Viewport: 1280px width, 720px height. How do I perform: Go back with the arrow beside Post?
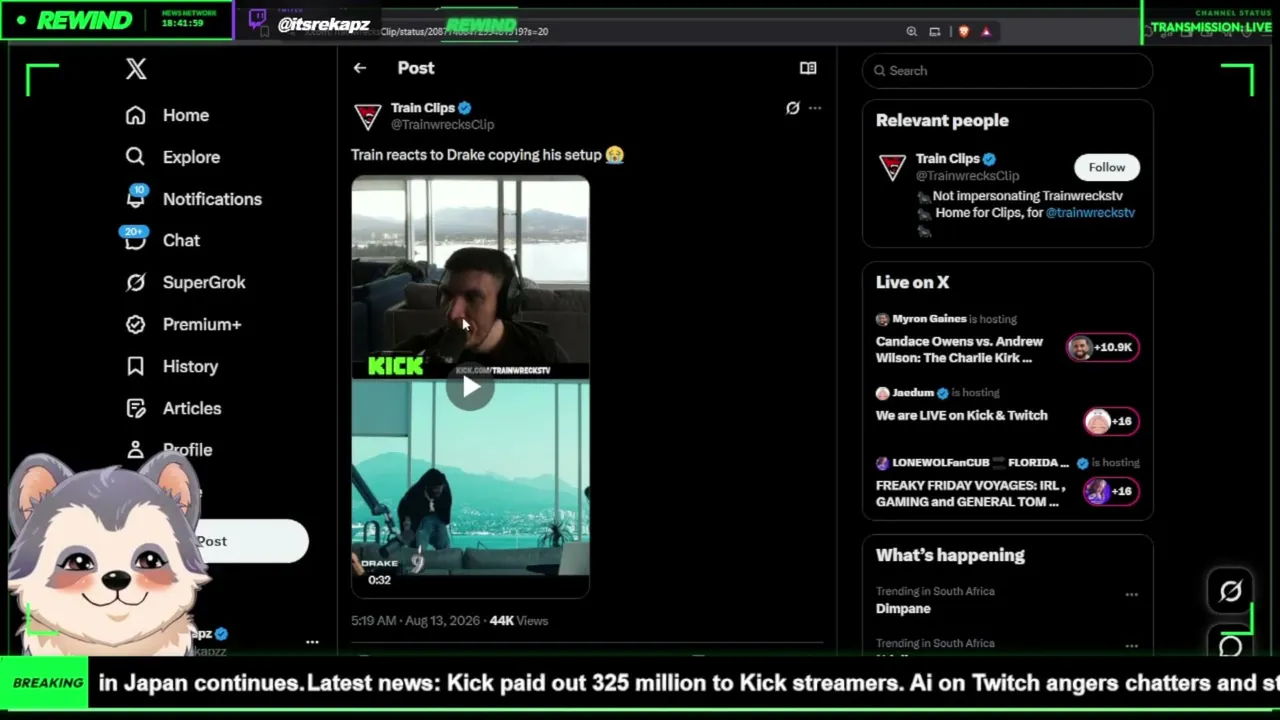(x=360, y=68)
